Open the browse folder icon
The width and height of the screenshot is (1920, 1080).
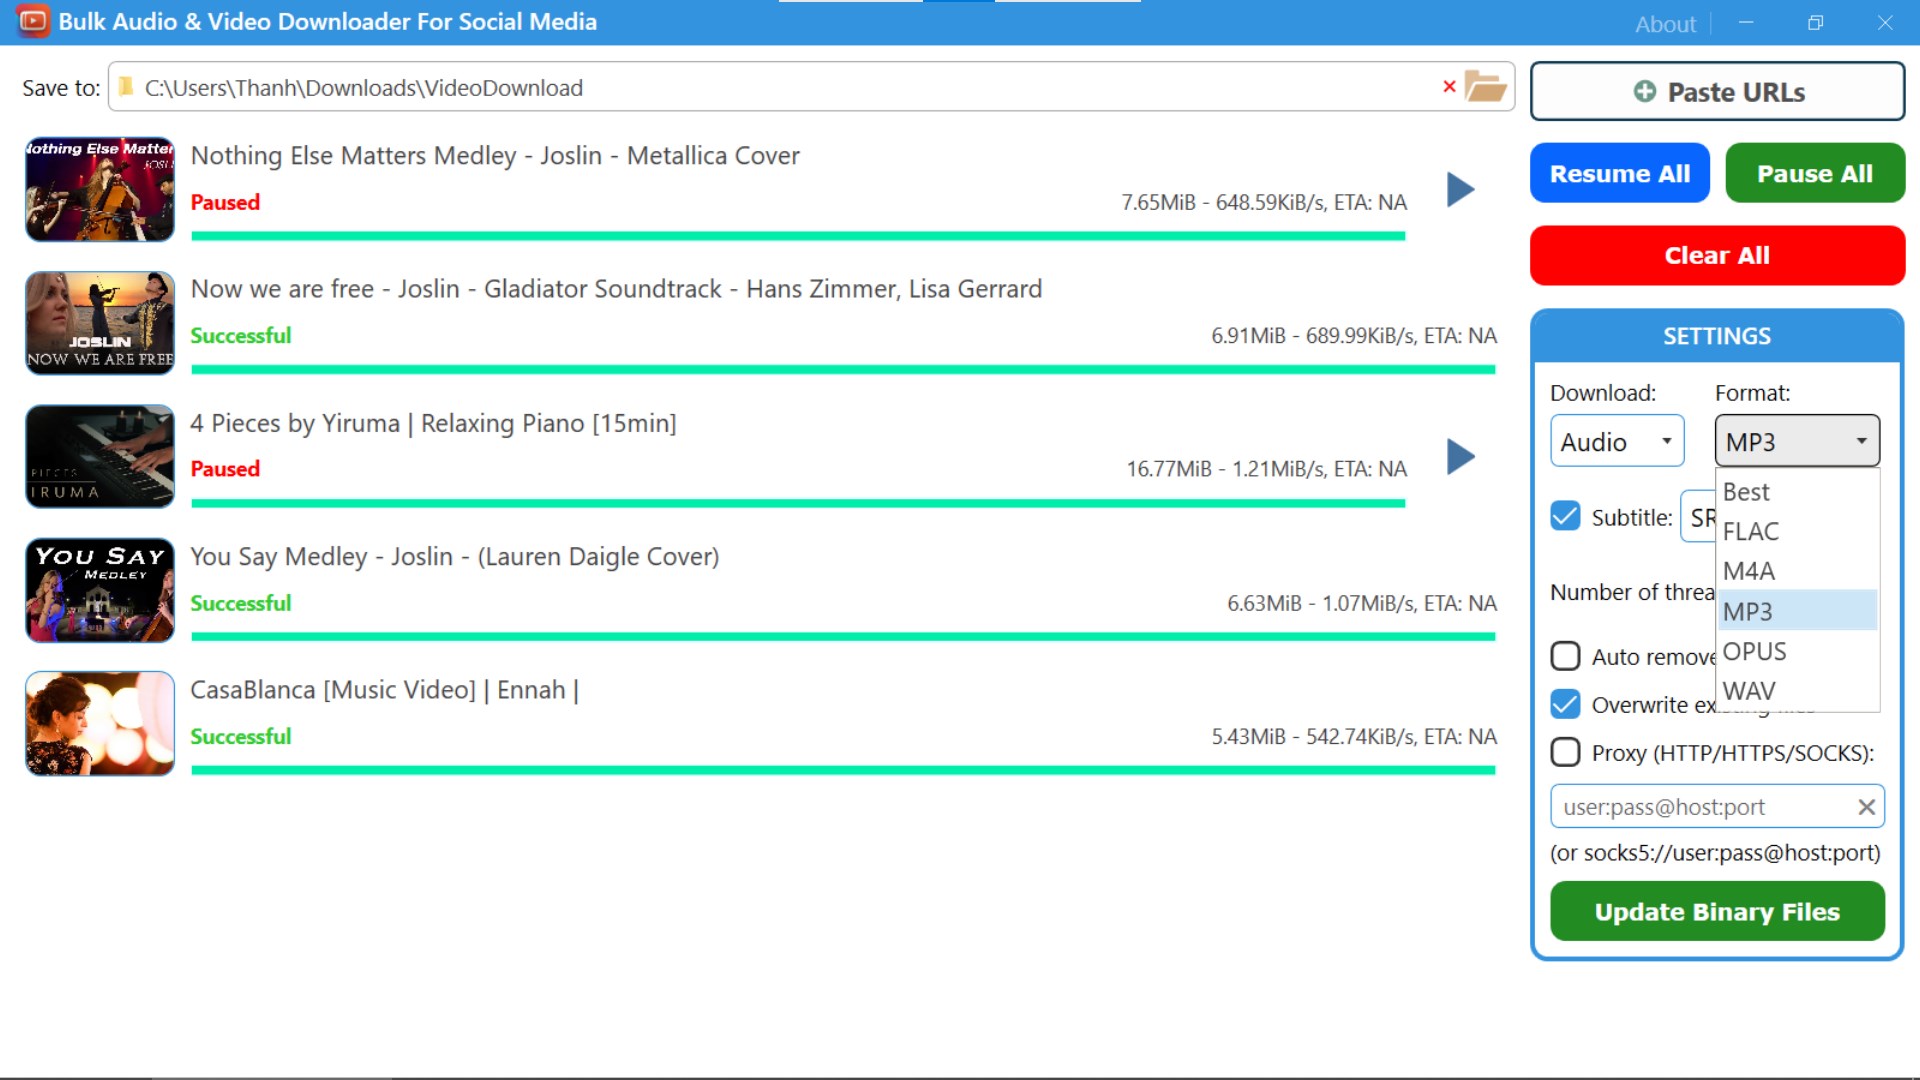pos(1485,87)
